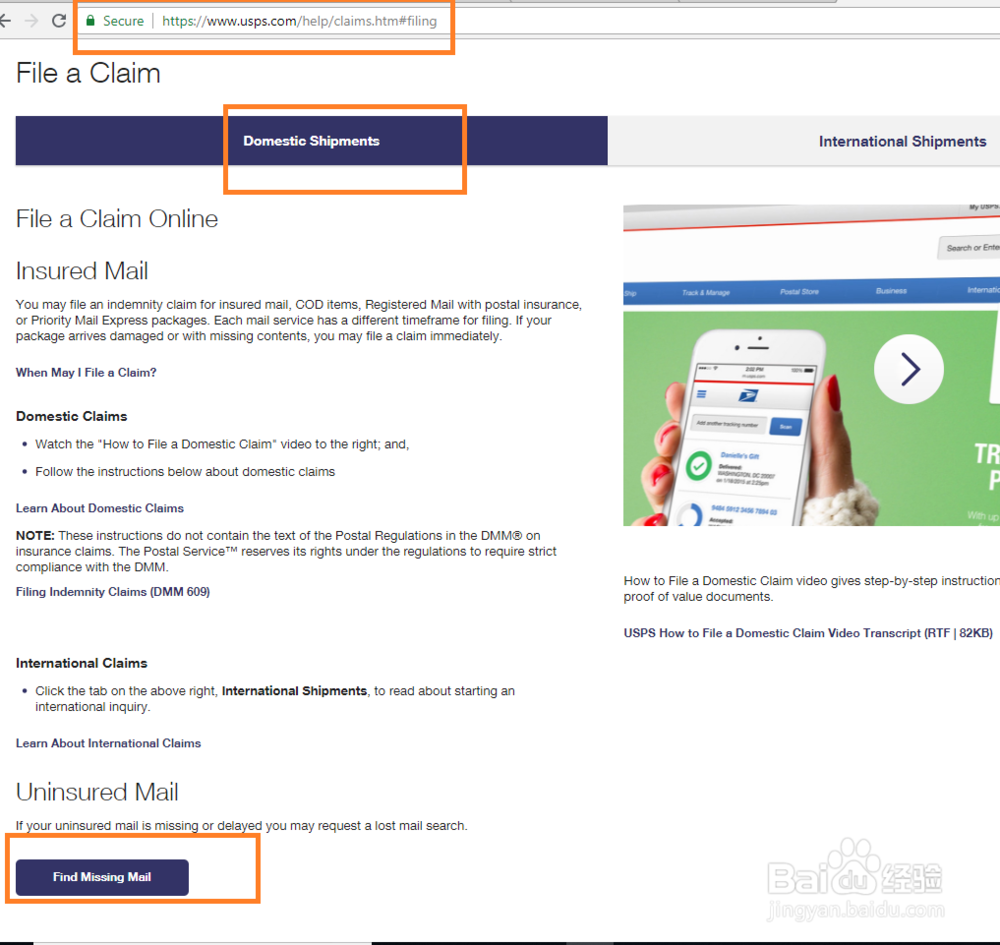
Task: Open Learn About International Claims link
Action: click(x=108, y=744)
